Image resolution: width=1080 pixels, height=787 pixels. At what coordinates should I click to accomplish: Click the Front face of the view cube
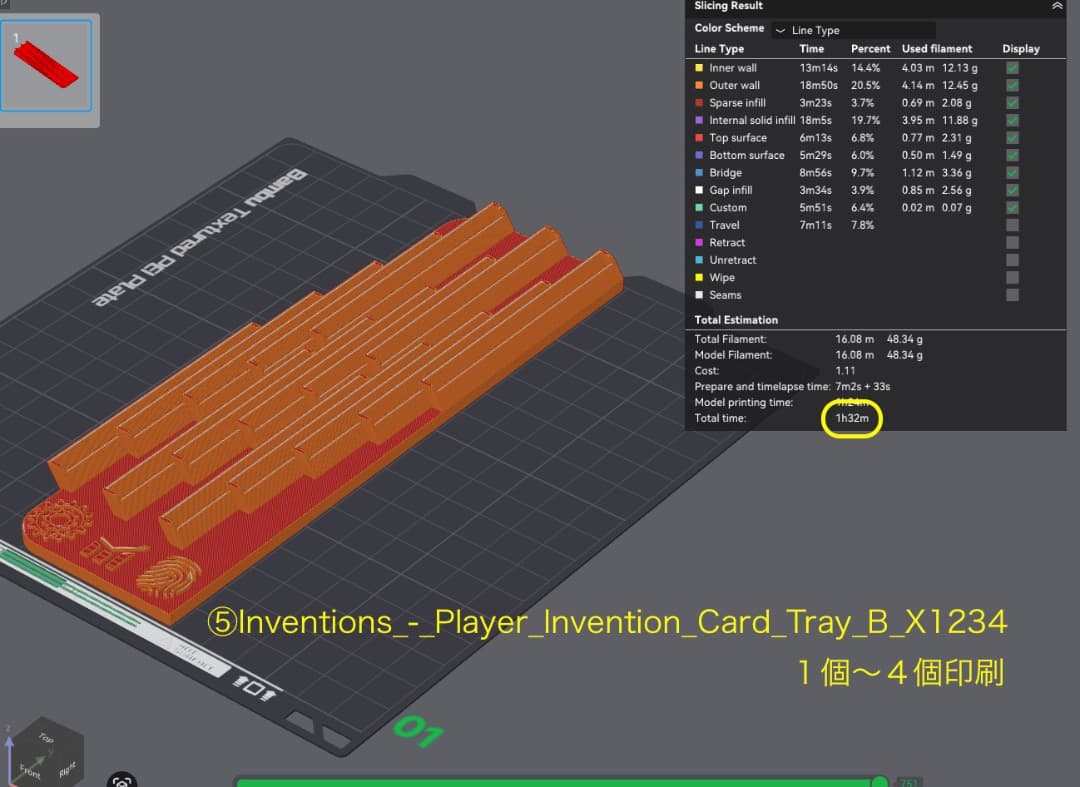tap(31, 768)
